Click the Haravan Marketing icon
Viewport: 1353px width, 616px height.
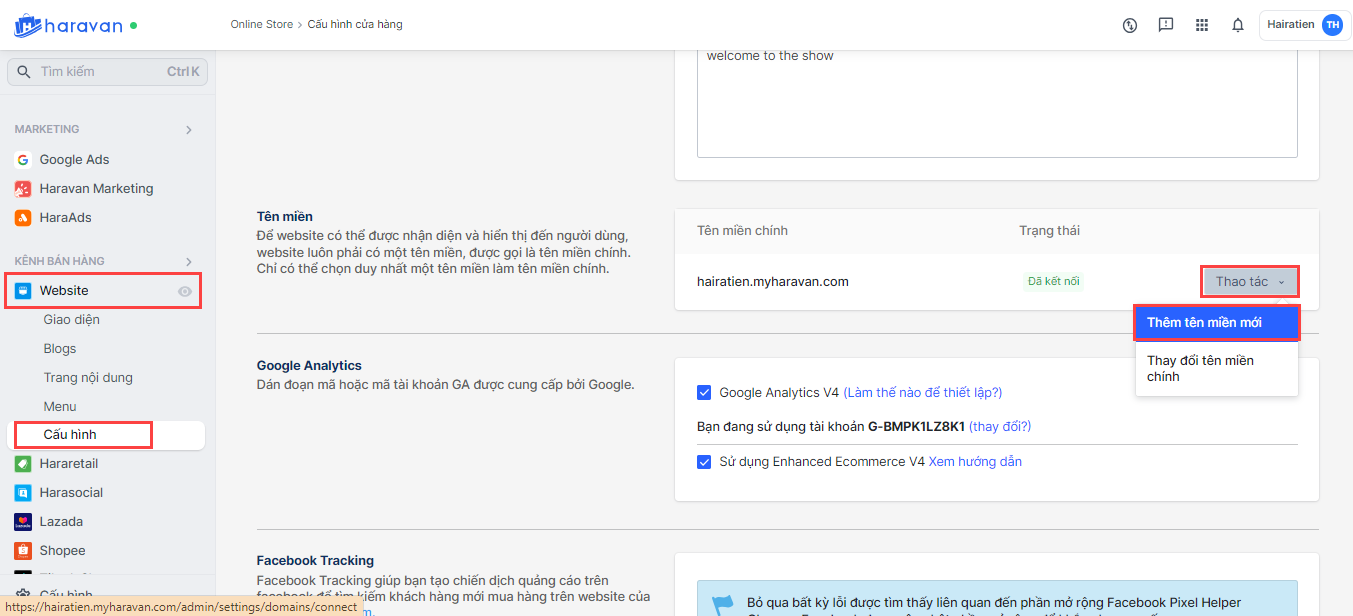(23, 189)
